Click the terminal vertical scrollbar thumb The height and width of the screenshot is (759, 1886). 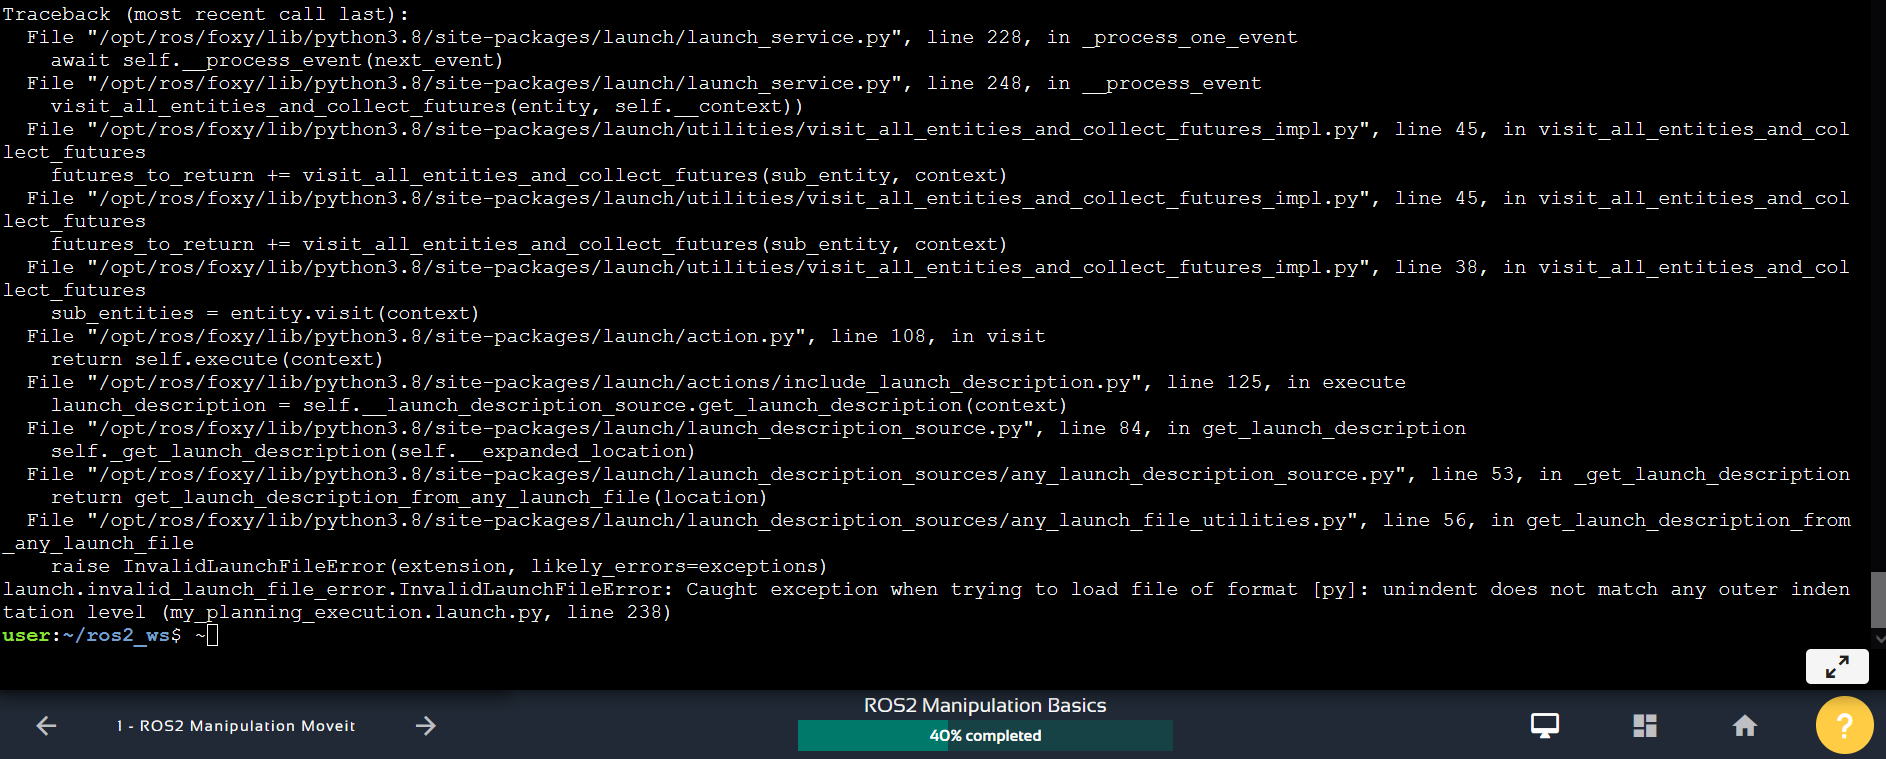click(x=1878, y=599)
